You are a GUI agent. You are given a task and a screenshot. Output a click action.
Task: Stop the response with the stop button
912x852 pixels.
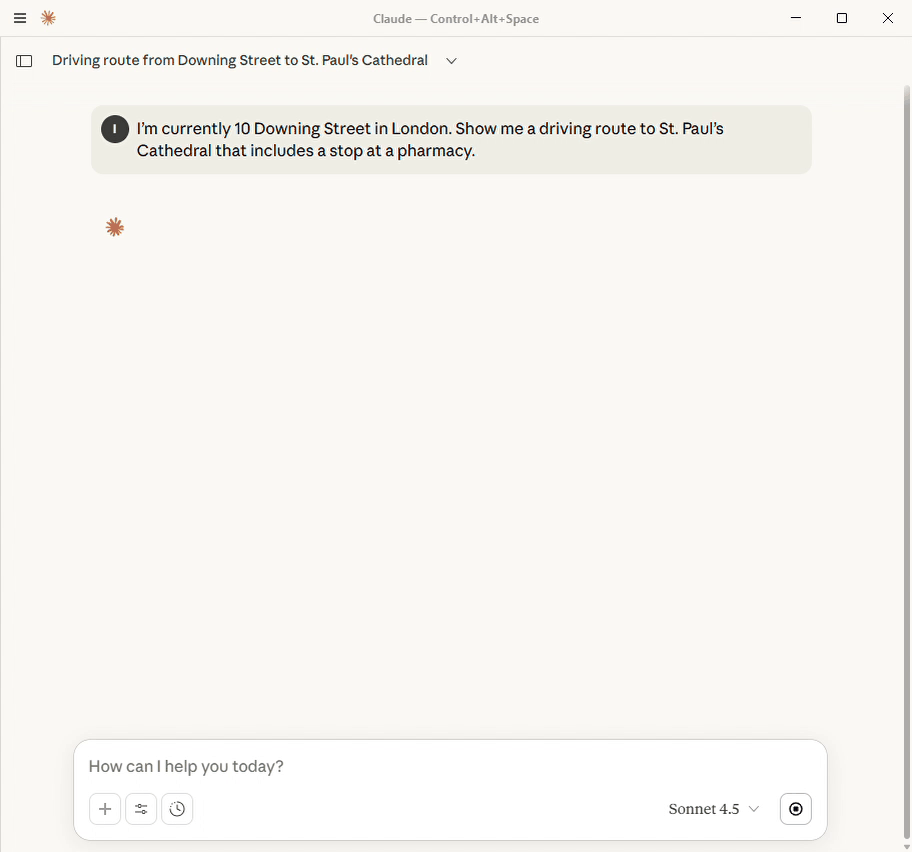pyautogui.click(x=795, y=809)
